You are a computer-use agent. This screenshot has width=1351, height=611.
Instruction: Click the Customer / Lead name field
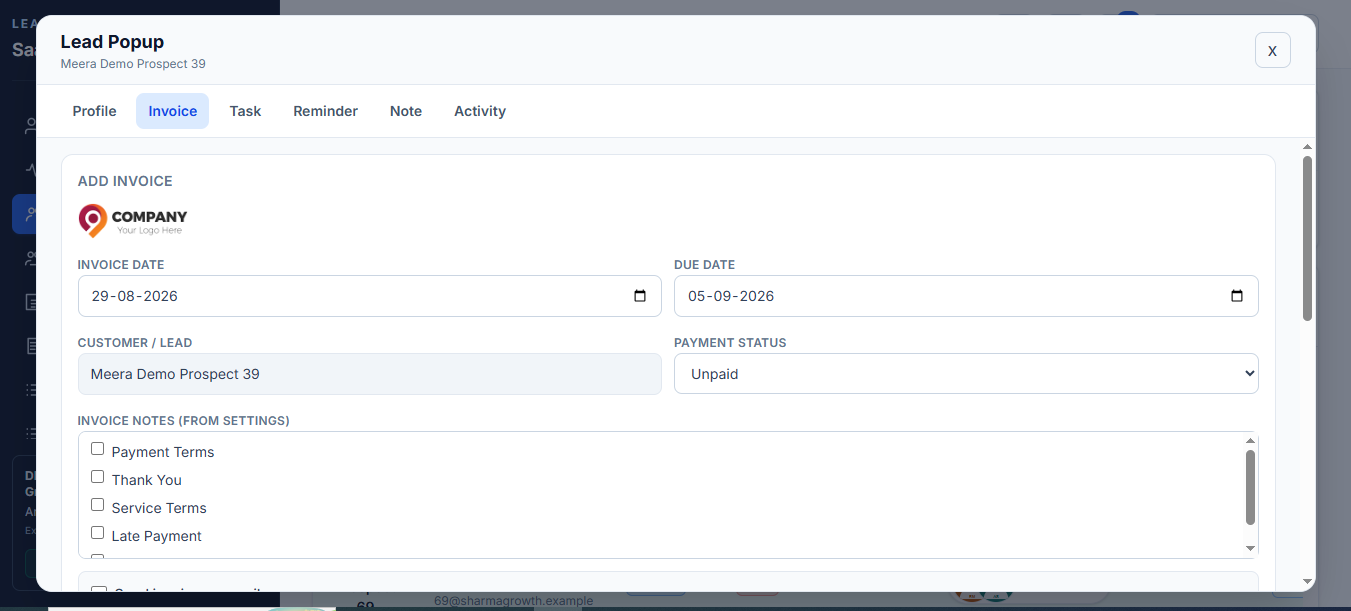(x=369, y=374)
